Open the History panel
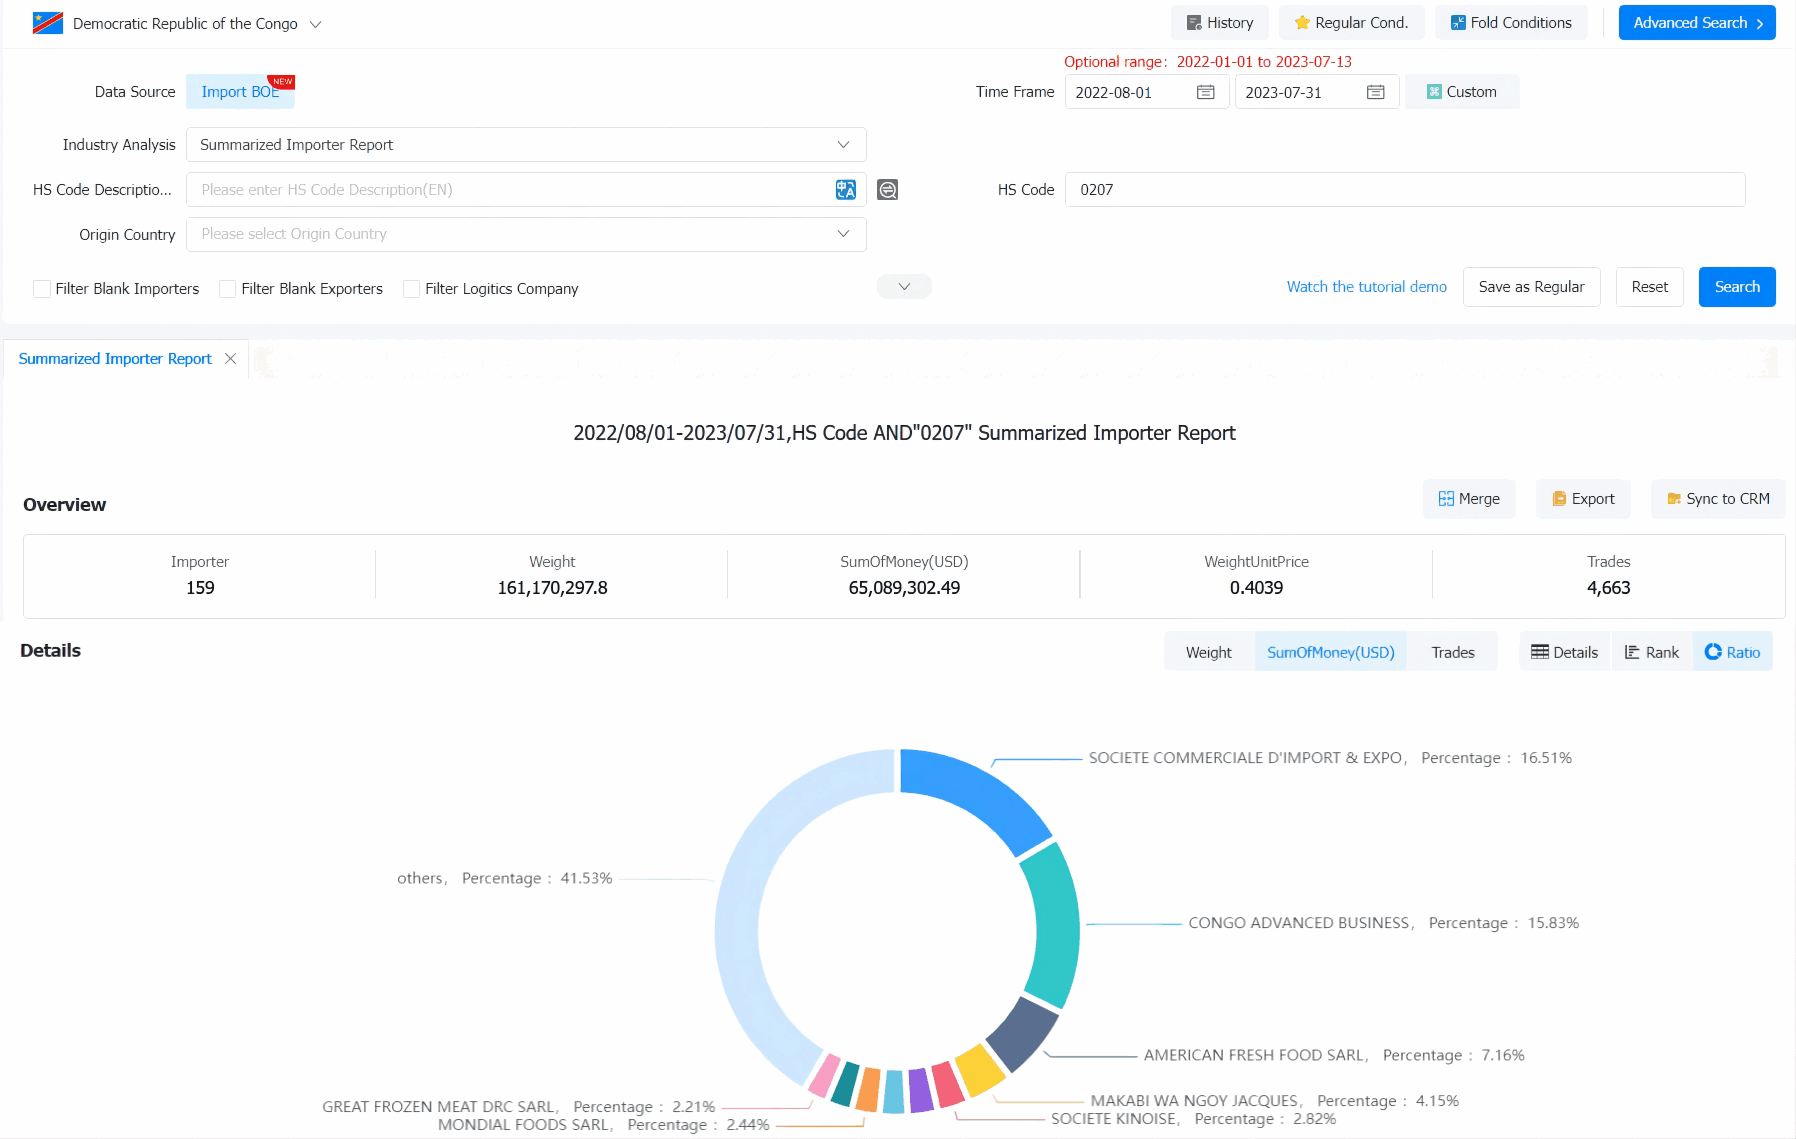Image resolution: width=1796 pixels, height=1139 pixels. click(x=1219, y=23)
